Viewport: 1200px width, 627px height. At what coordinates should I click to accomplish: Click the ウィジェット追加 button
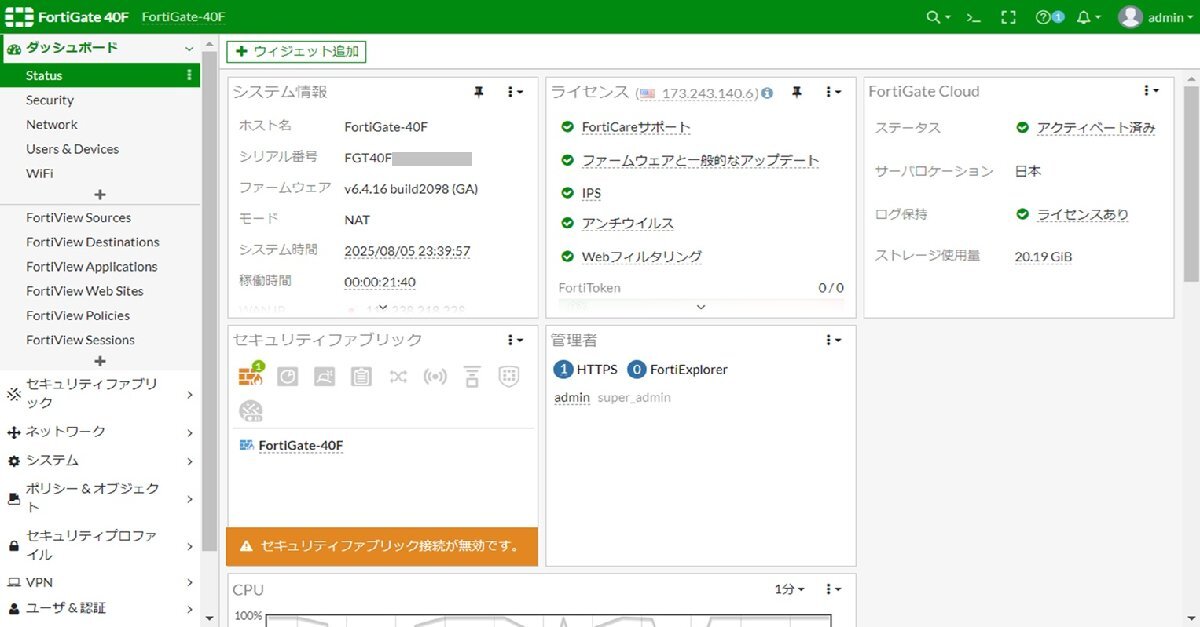point(296,52)
